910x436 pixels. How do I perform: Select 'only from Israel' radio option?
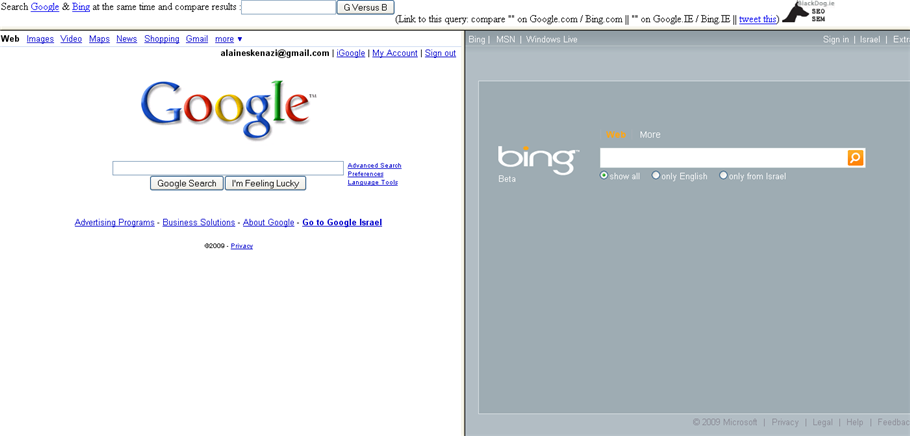(723, 175)
